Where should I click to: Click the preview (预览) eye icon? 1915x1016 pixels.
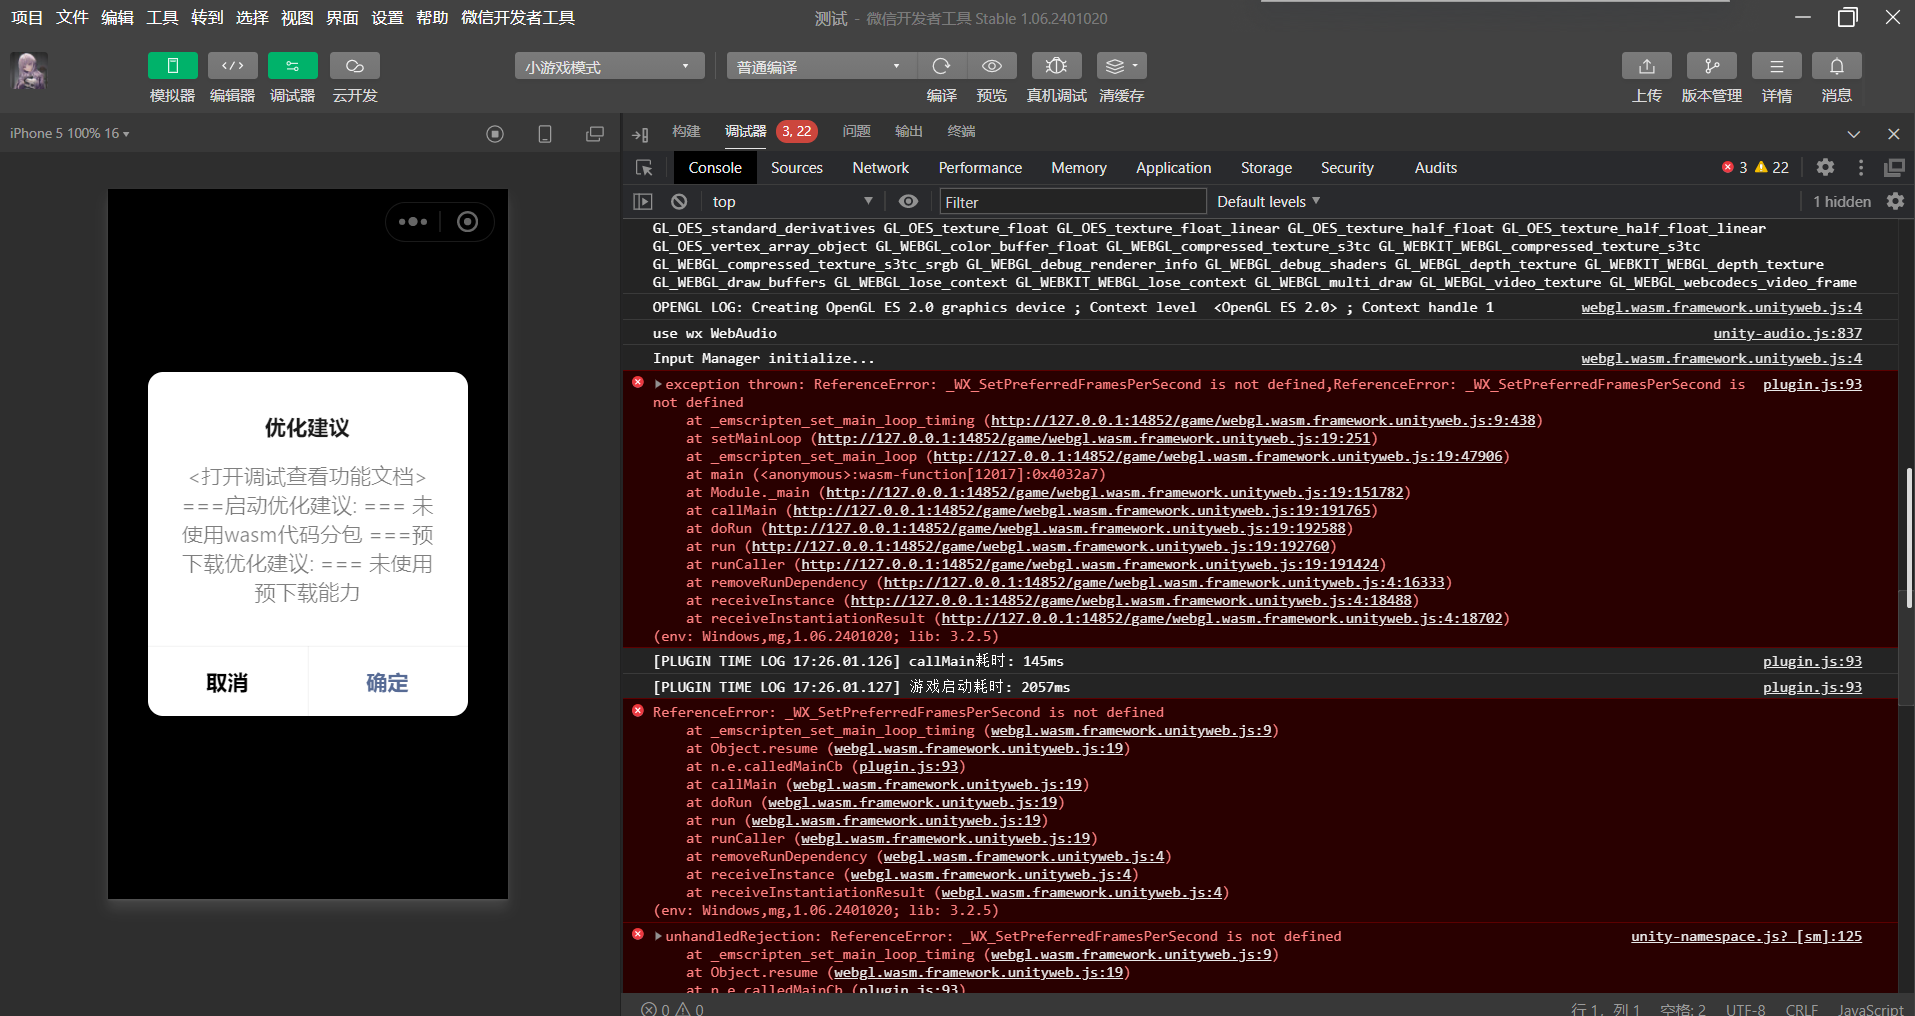pyautogui.click(x=992, y=66)
